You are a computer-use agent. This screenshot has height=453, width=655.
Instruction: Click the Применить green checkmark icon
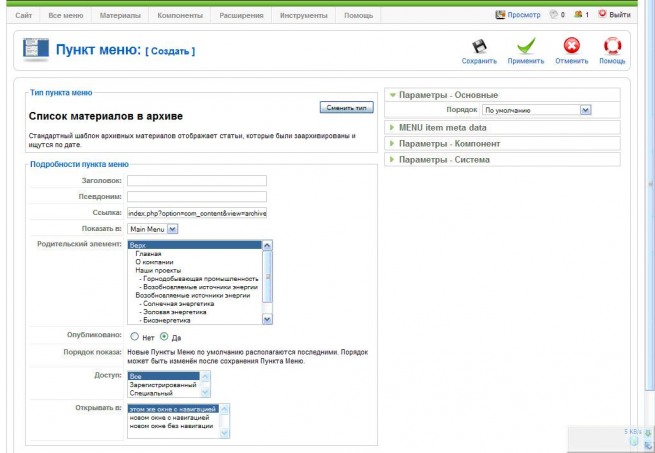coord(526,46)
